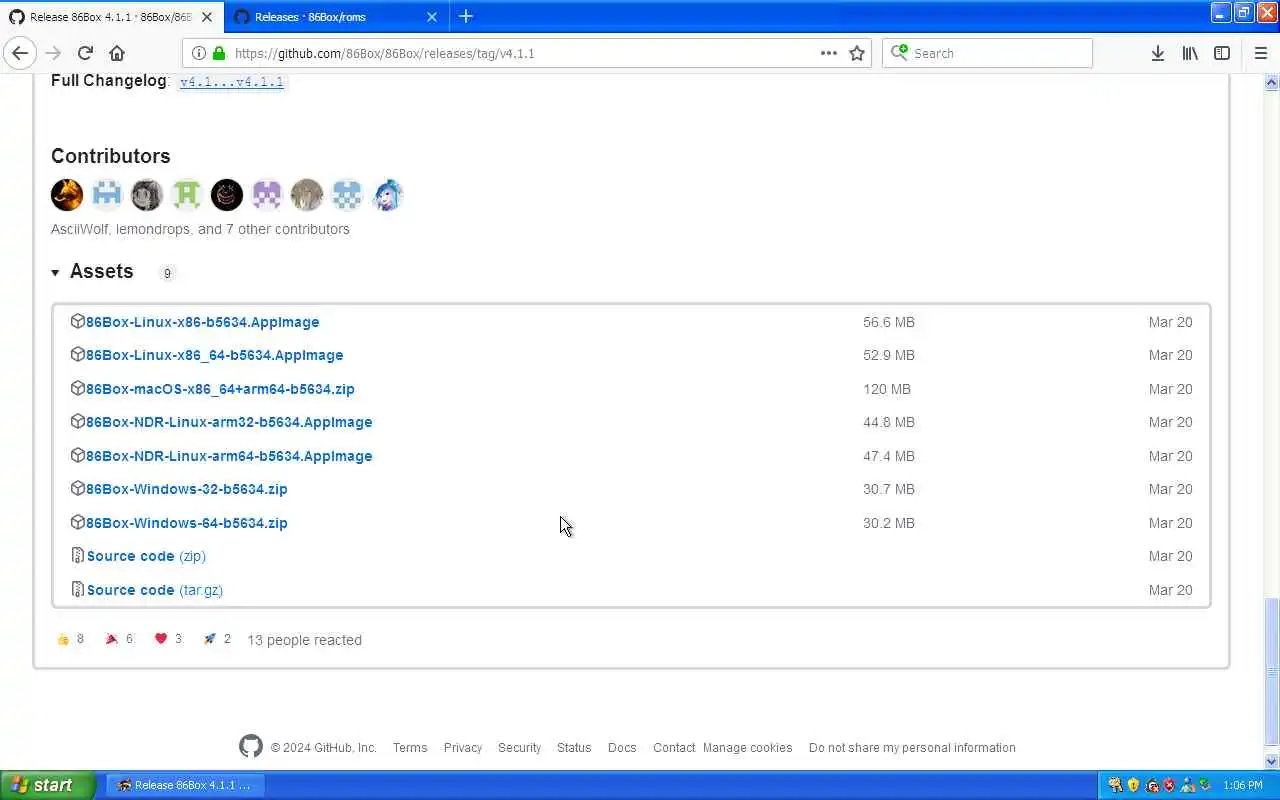The width and height of the screenshot is (1280, 800).
Task: Download 86Box-NDR-Linux-arm64-b5634.AppImage
Action: tap(229, 456)
